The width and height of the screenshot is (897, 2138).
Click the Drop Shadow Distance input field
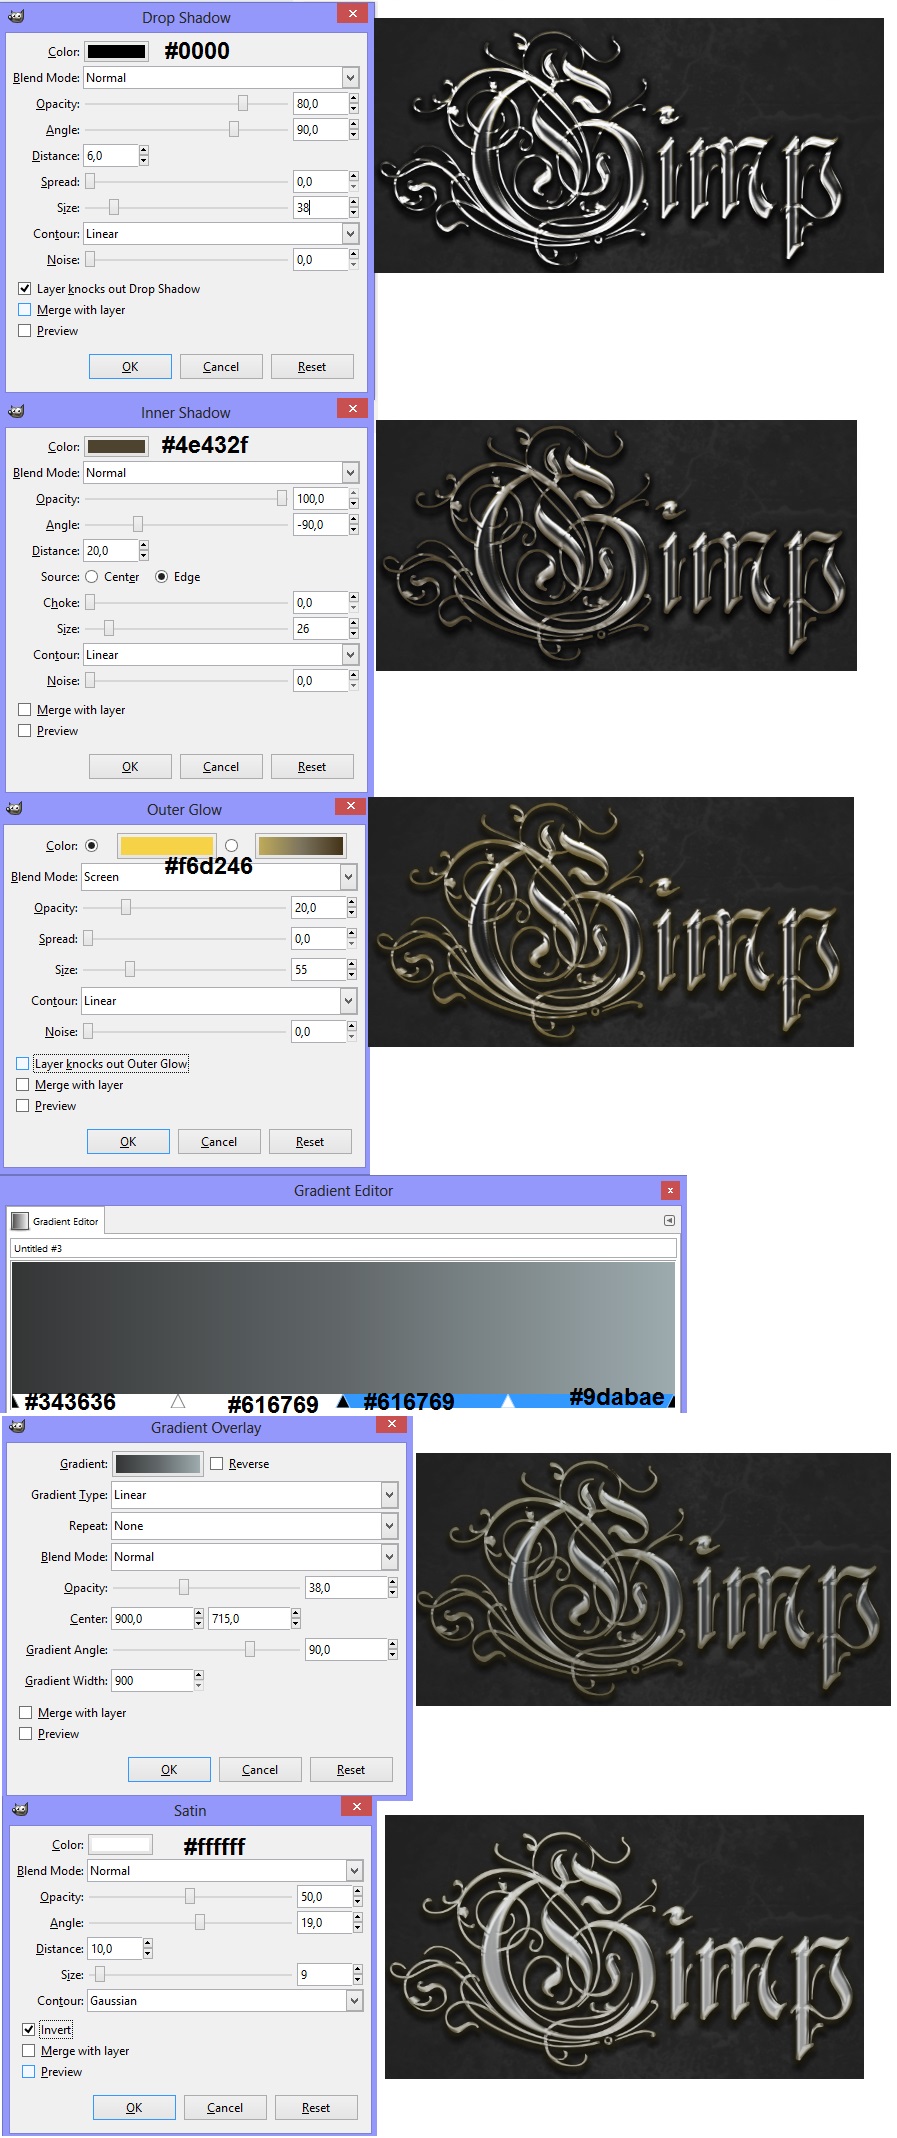(111, 155)
